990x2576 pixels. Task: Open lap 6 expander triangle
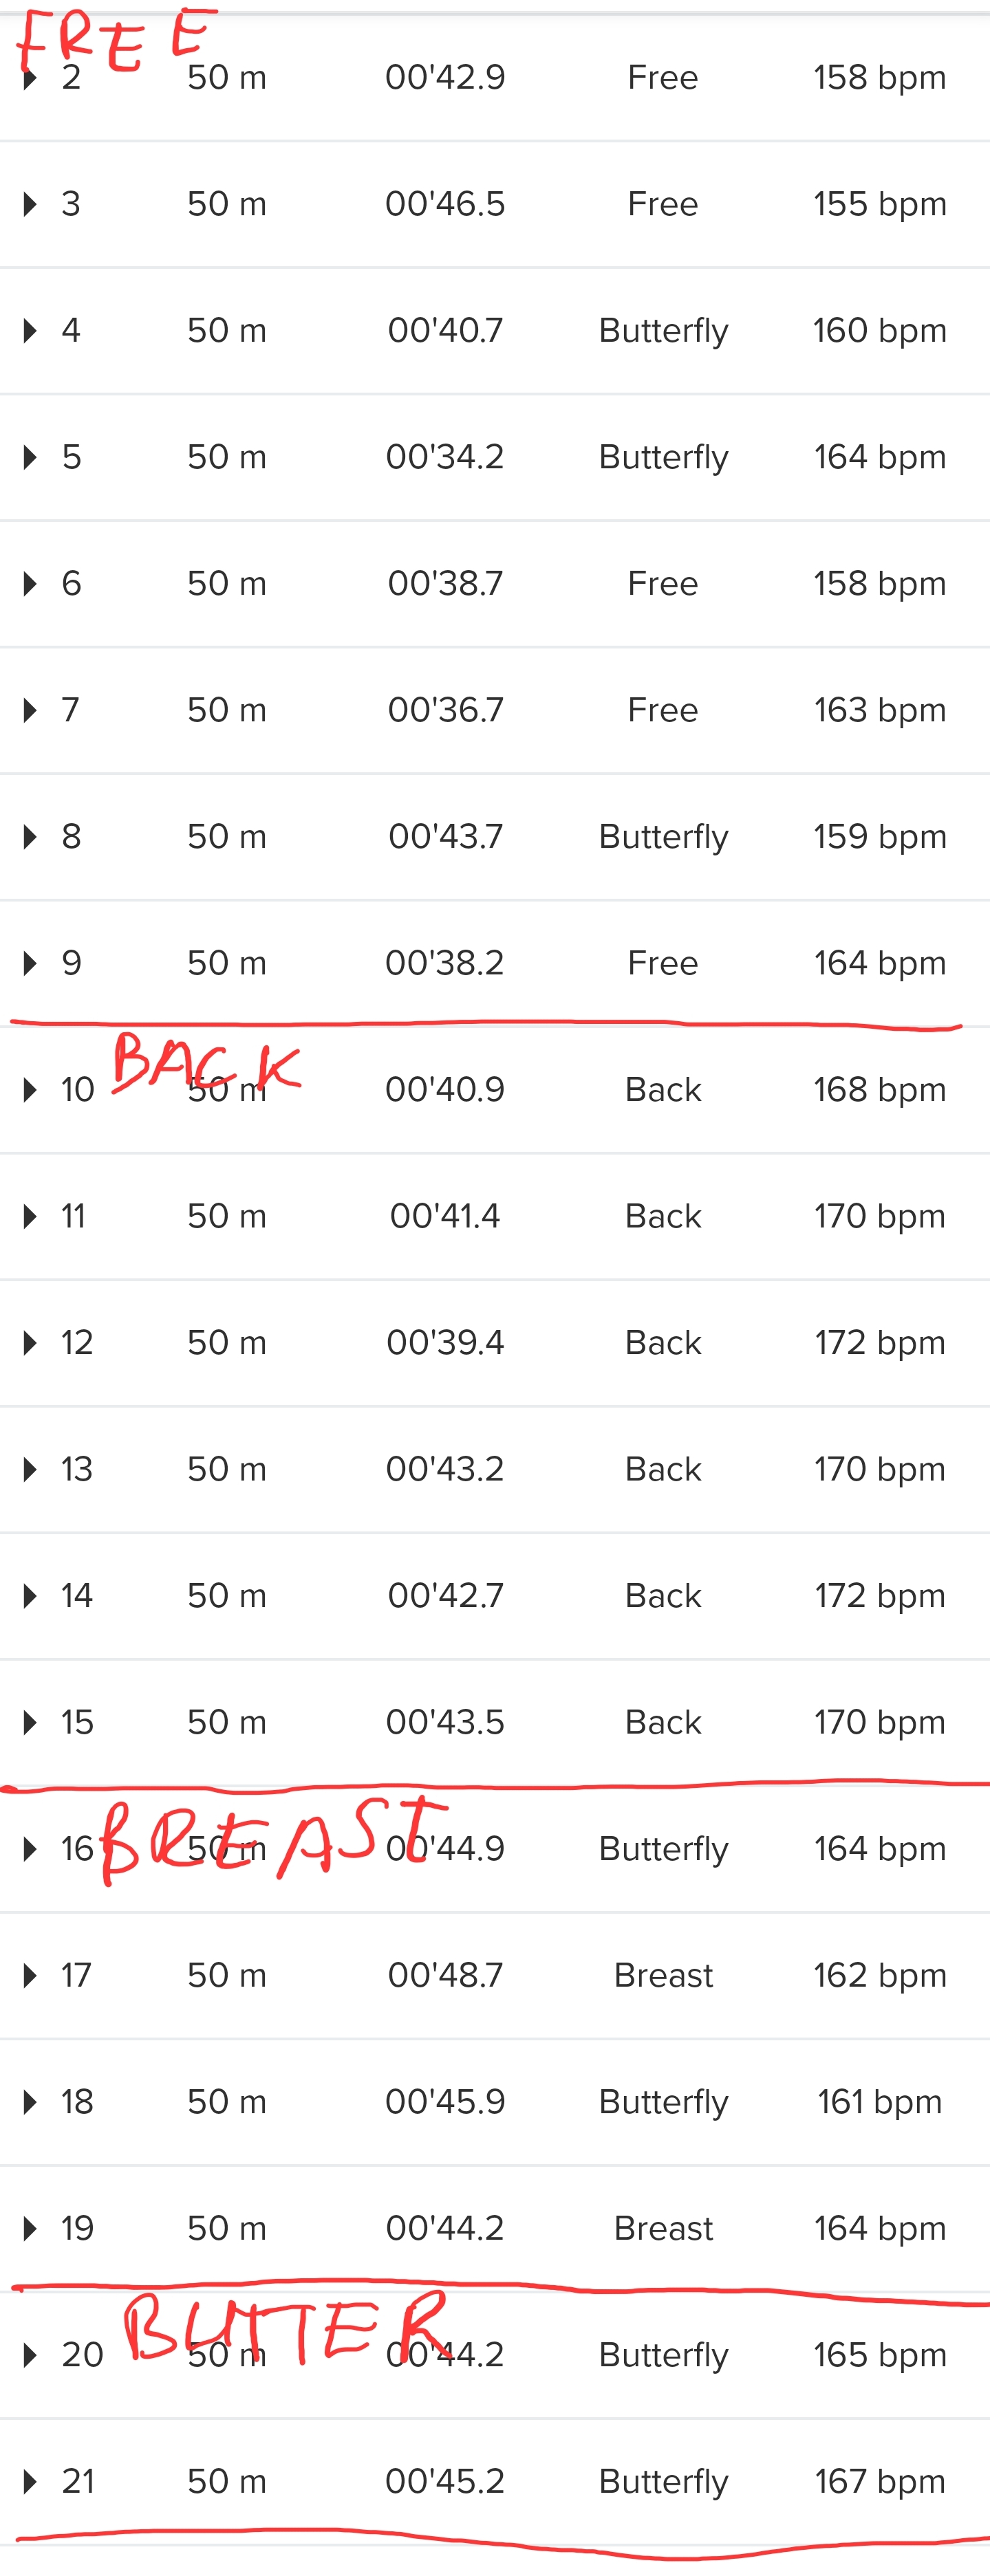(x=30, y=583)
